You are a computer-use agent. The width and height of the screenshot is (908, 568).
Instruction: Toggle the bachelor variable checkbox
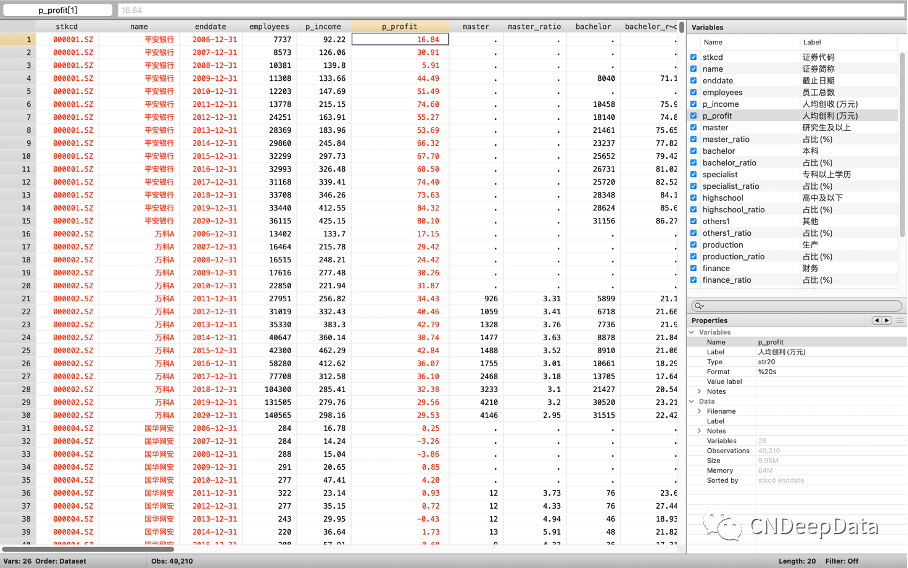(x=694, y=151)
